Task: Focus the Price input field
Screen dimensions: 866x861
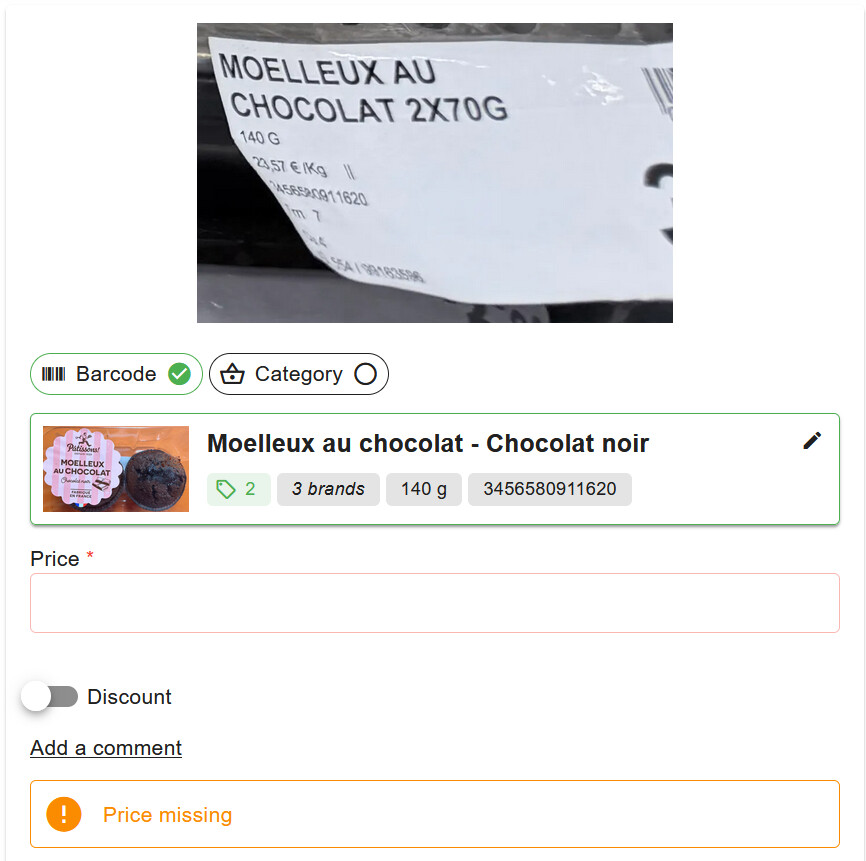Action: pos(435,603)
